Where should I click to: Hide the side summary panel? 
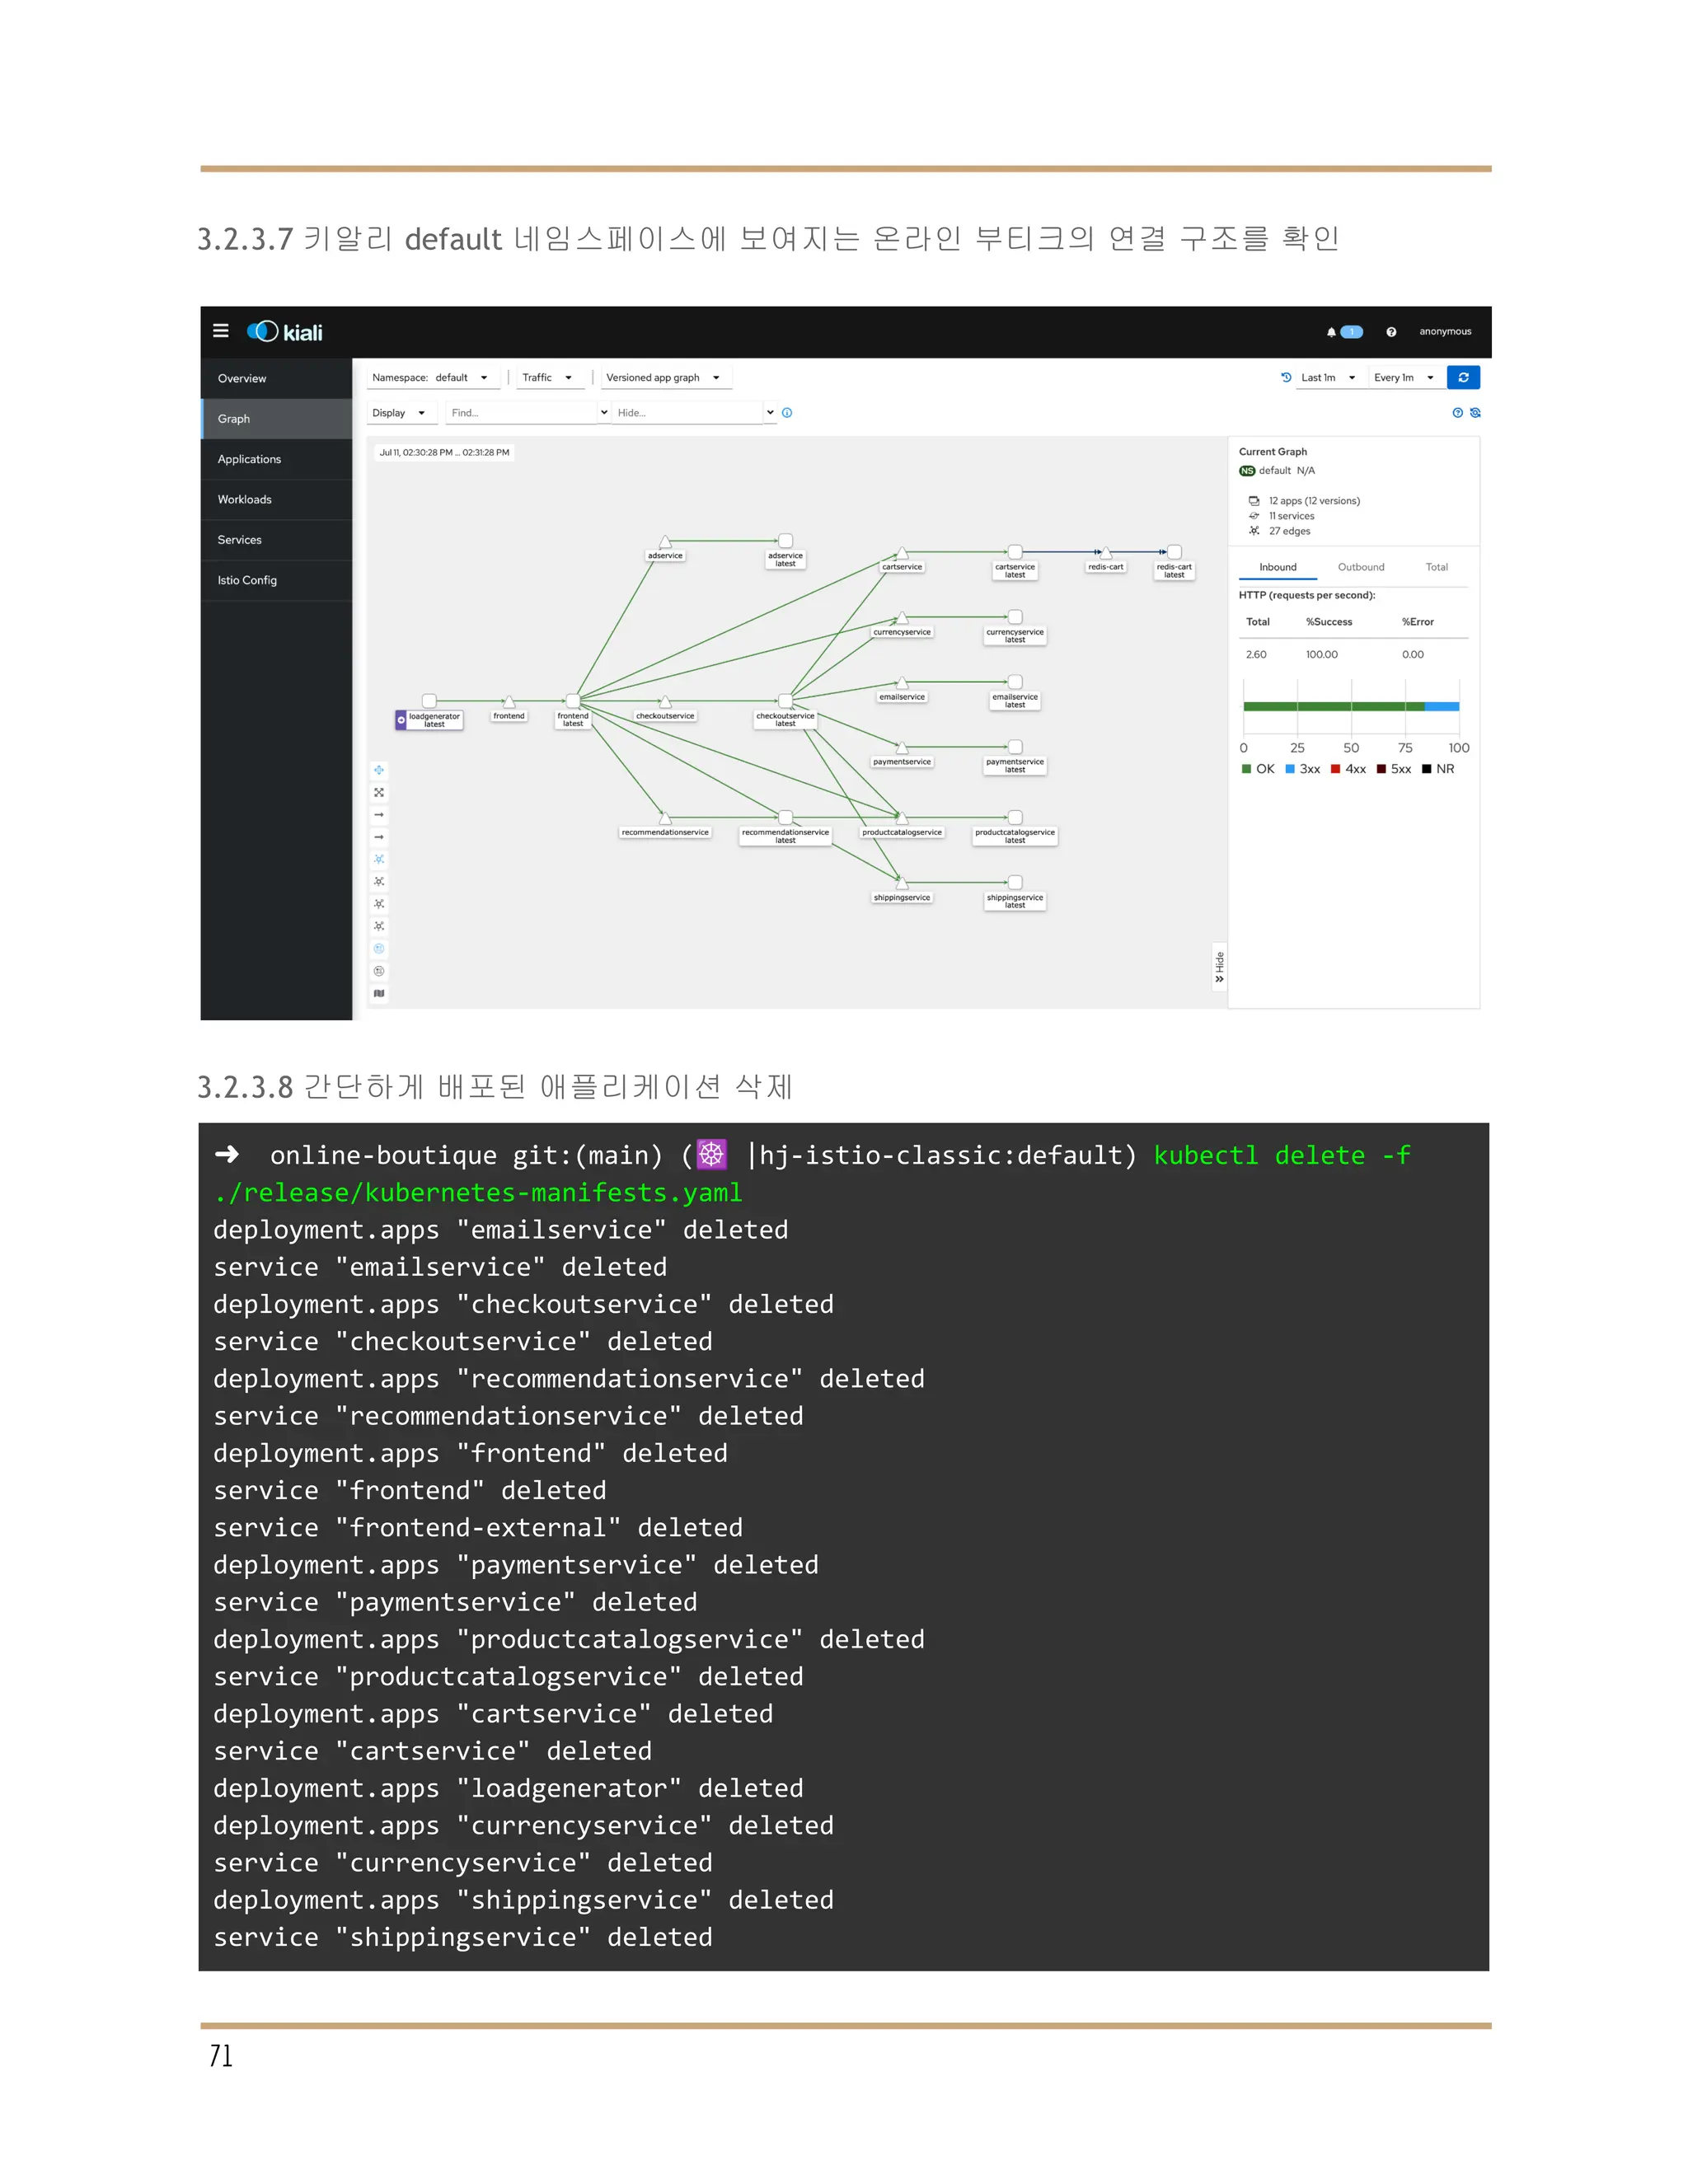[x=1219, y=967]
